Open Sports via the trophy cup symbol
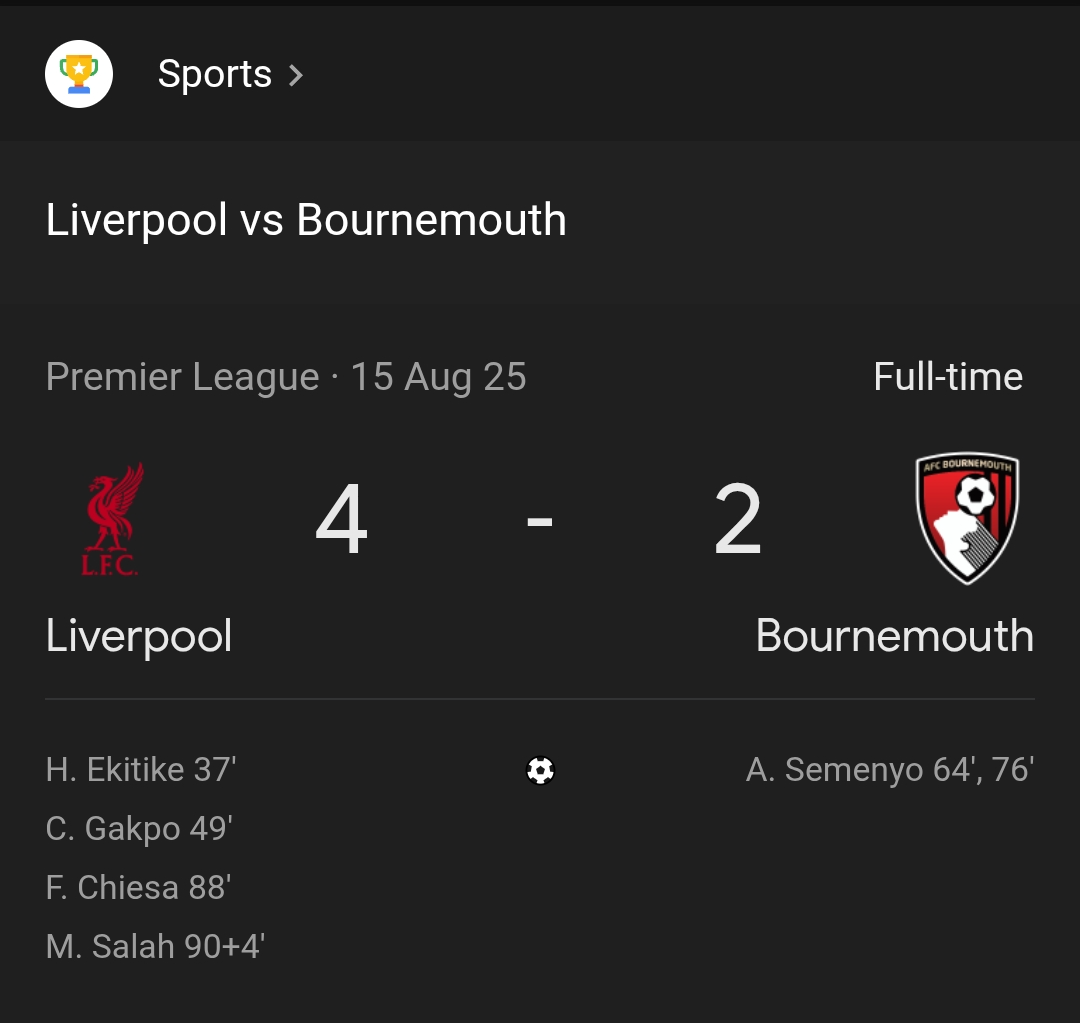Image resolution: width=1080 pixels, height=1023 pixels. pos(79,73)
